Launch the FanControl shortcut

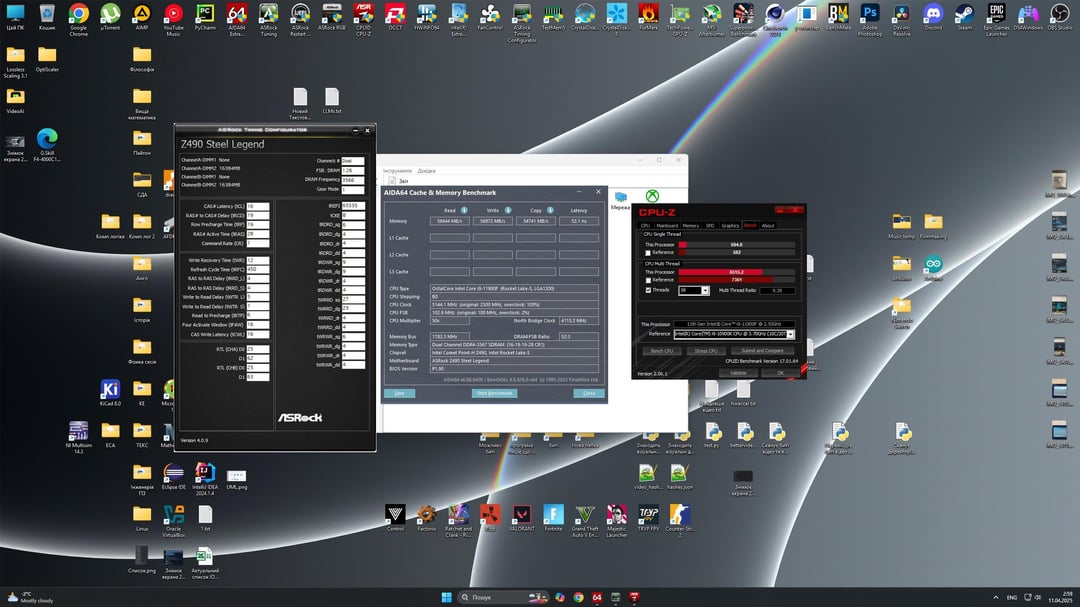point(490,17)
